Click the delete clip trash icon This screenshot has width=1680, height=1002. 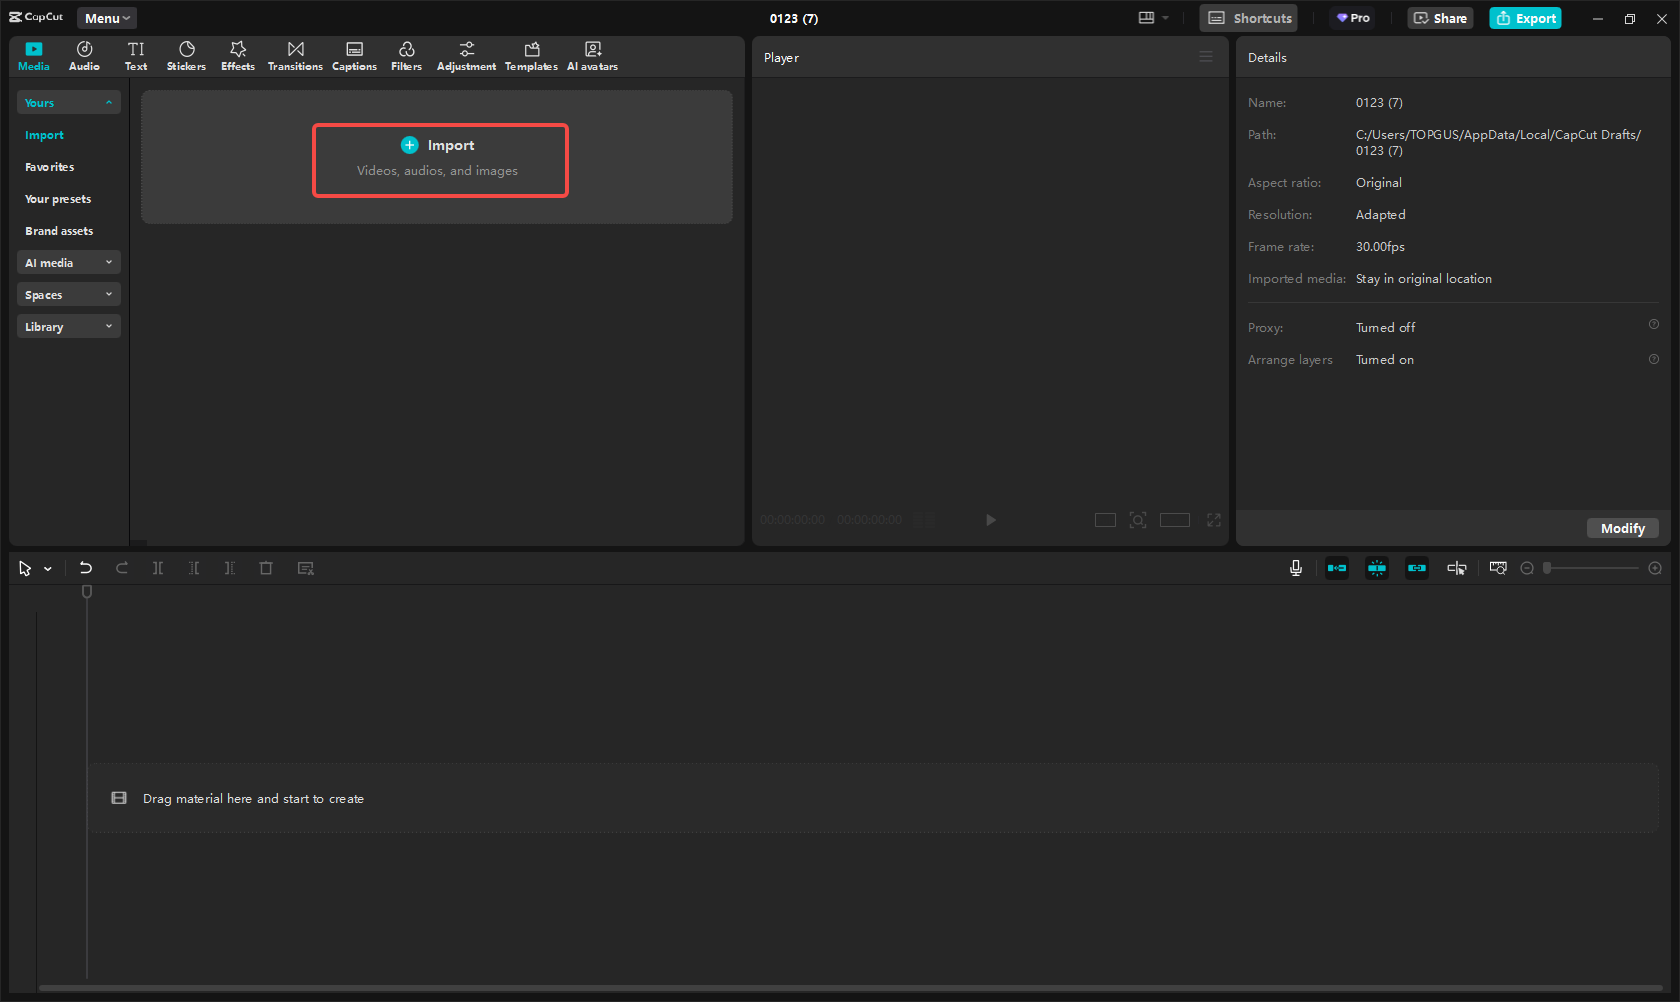coord(266,567)
